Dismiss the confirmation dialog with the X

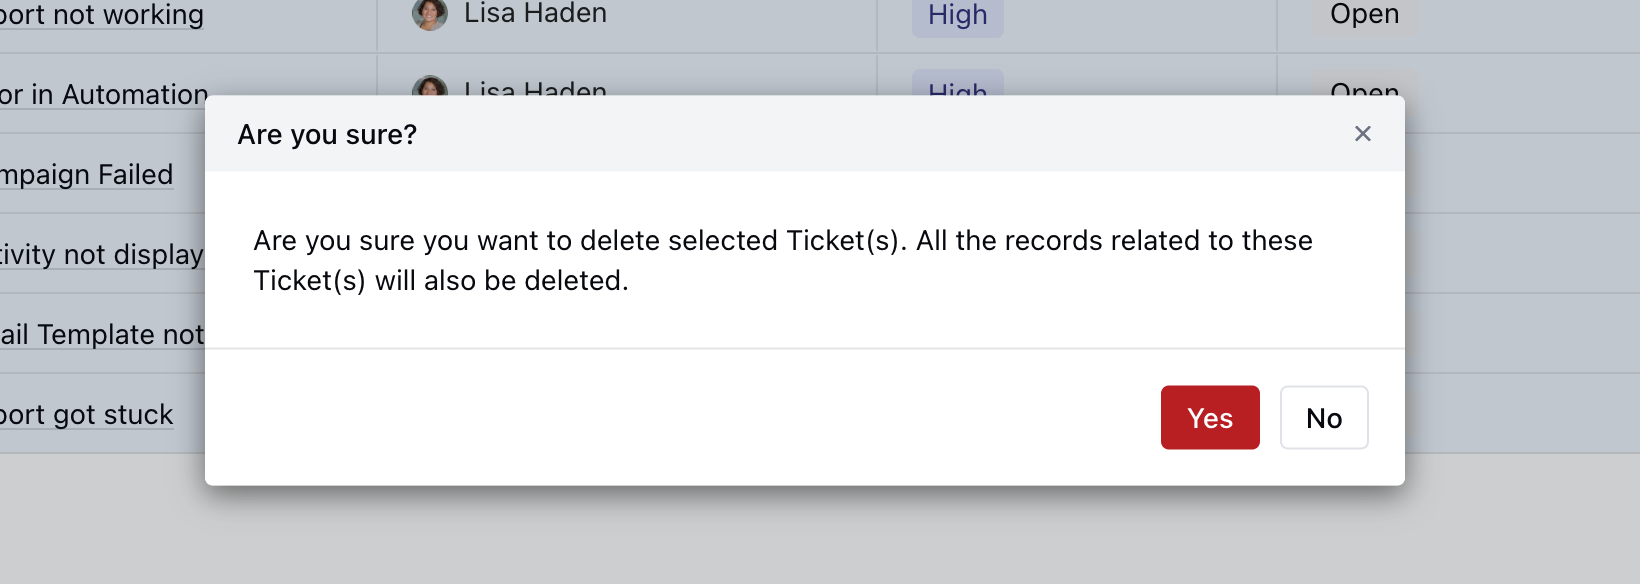click(x=1362, y=133)
